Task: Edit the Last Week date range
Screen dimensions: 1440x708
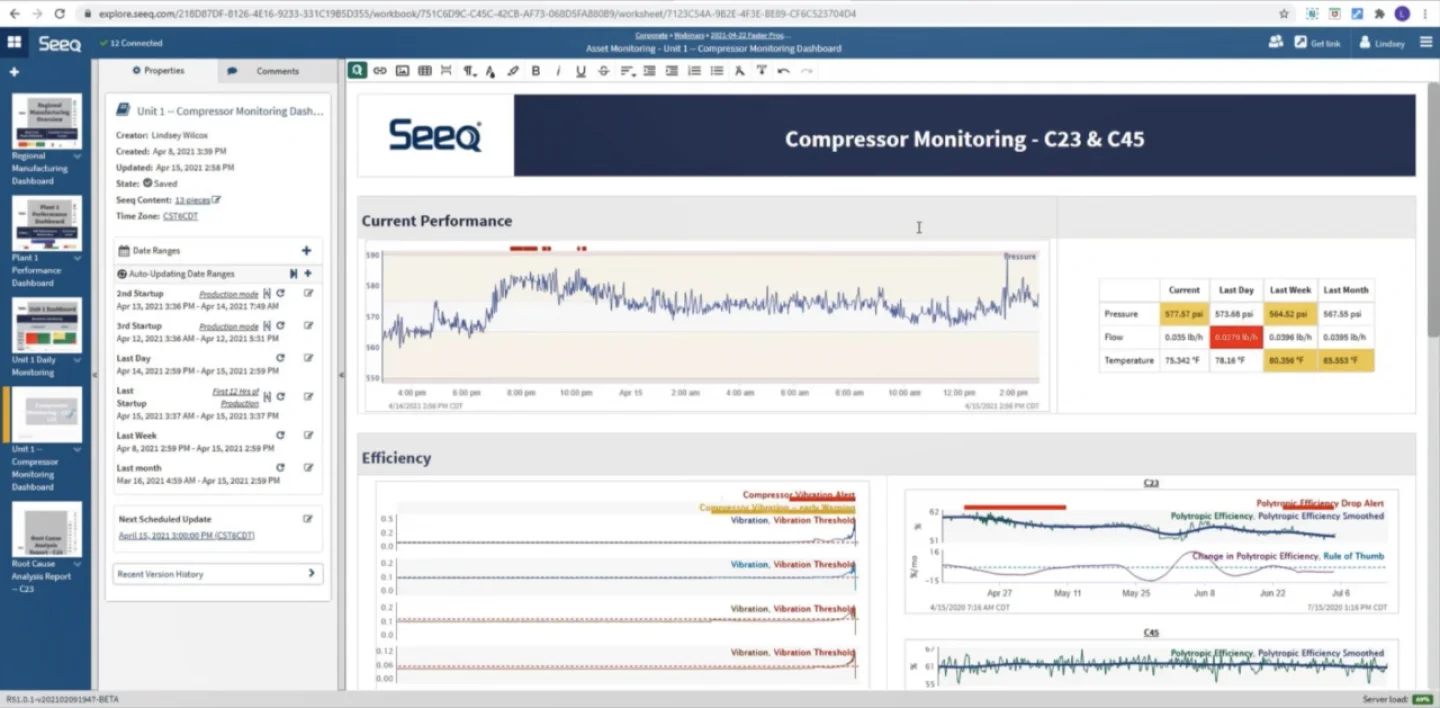Action: (308, 435)
